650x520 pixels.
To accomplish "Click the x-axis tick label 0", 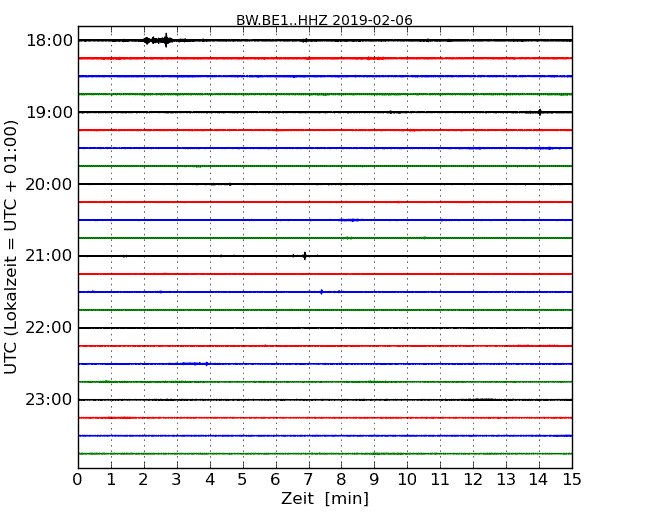I will click(x=78, y=480).
